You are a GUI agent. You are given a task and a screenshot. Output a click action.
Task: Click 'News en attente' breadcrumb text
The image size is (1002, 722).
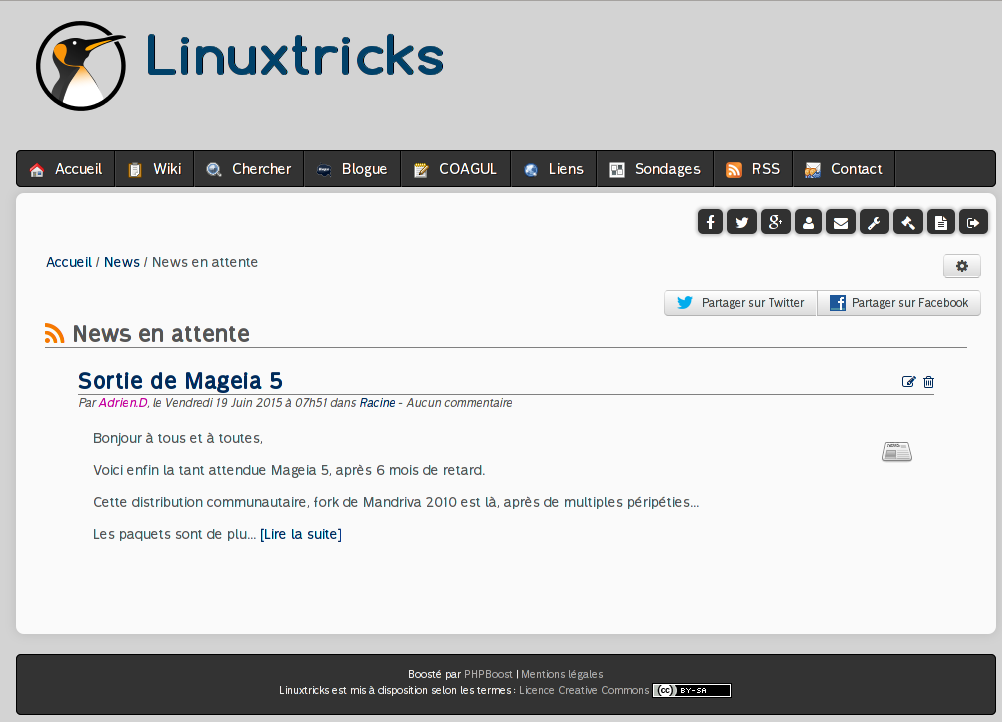[x=204, y=262]
